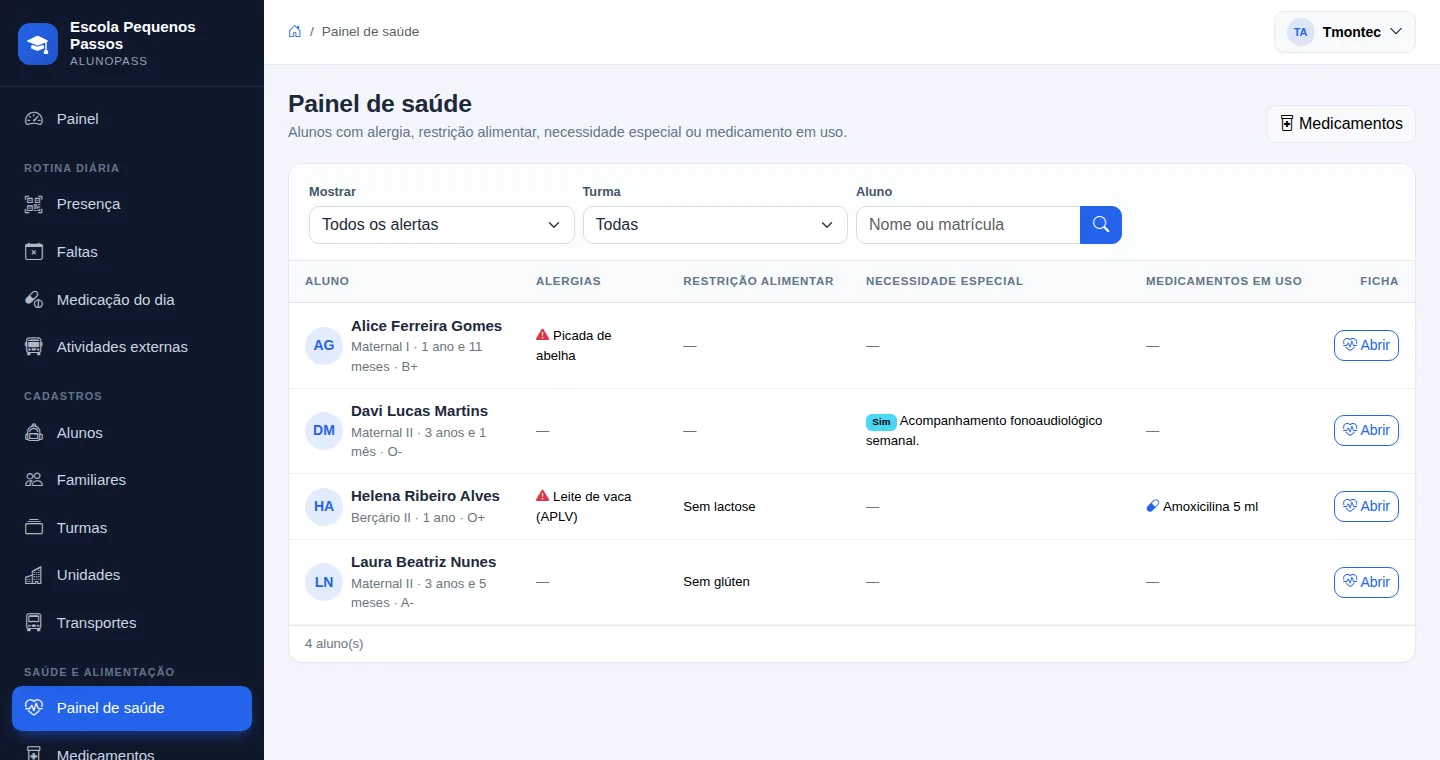Click the Nome ou matrícula field
The height and width of the screenshot is (760, 1440).
click(968, 225)
